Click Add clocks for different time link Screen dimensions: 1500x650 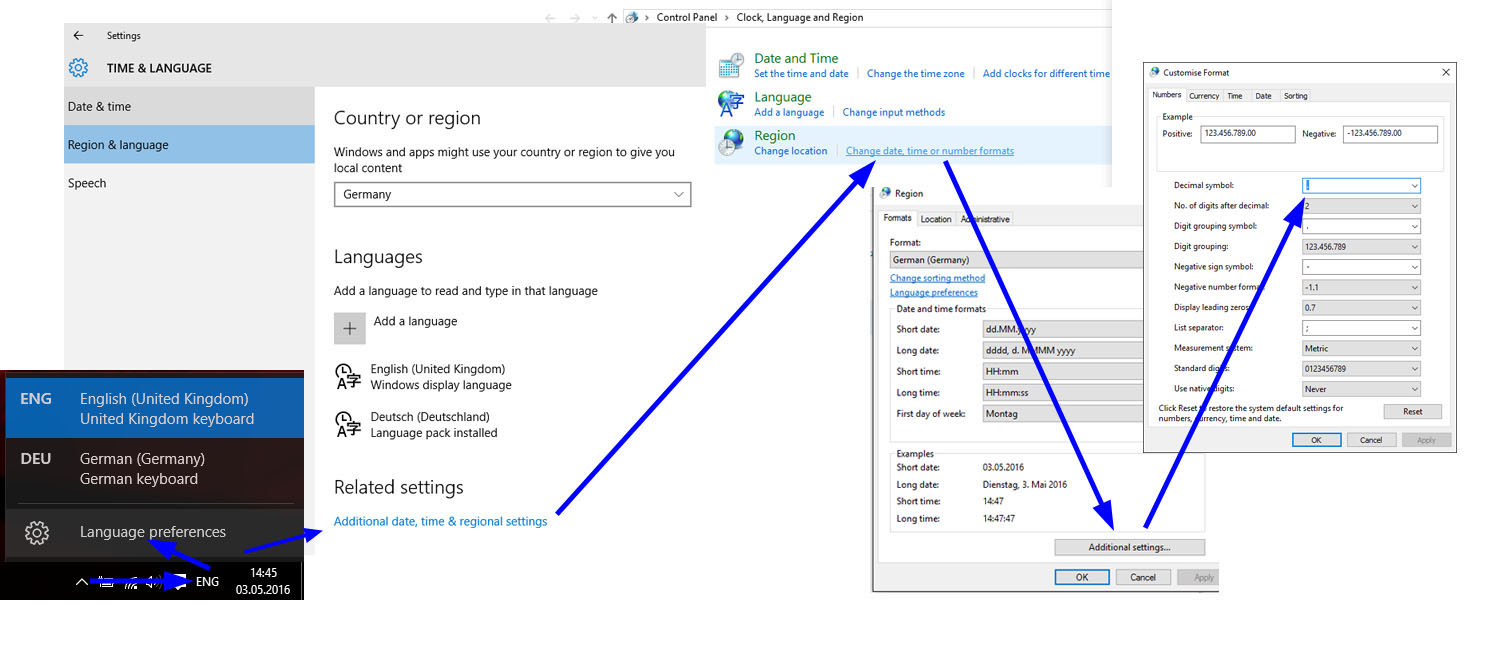click(1046, 74)
